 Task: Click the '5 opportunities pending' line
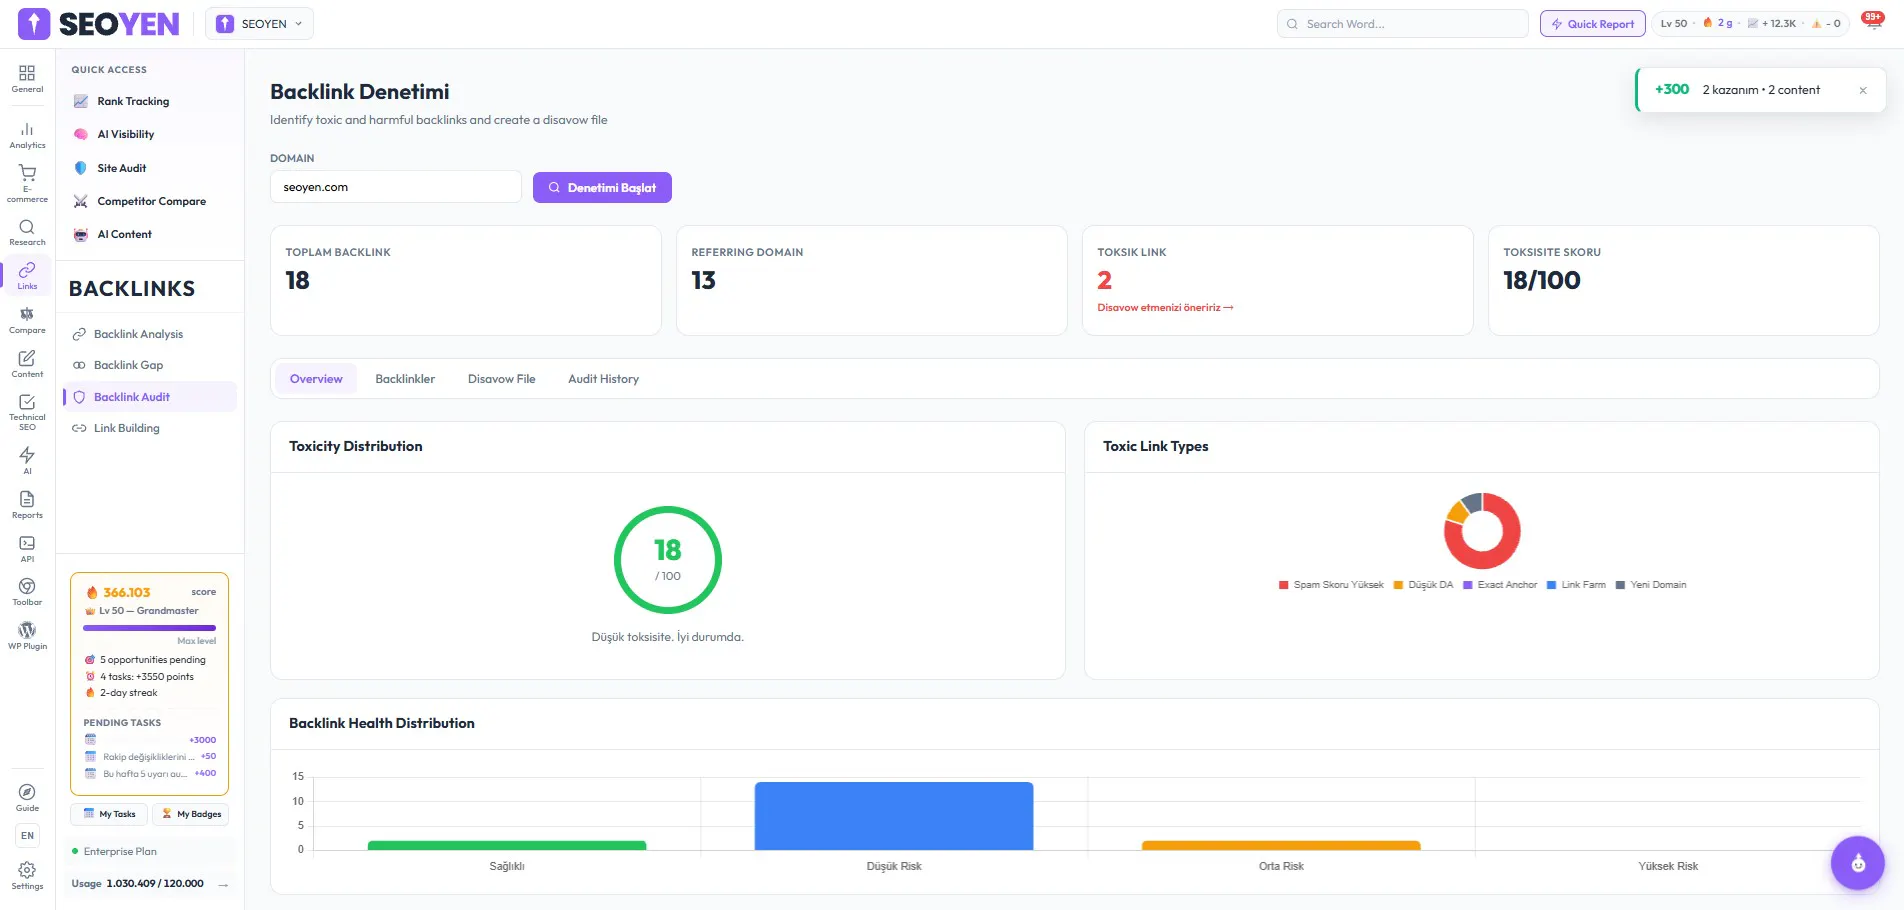tap(146, 660)
